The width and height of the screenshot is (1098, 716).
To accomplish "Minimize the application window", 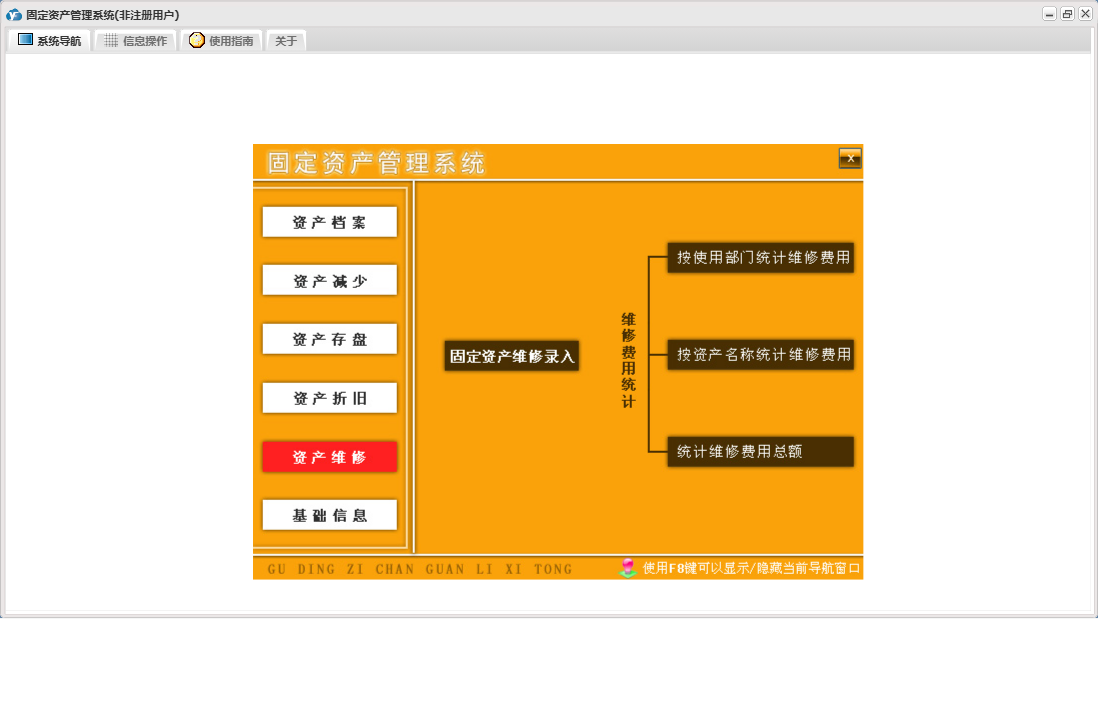I will [1049, 14].
